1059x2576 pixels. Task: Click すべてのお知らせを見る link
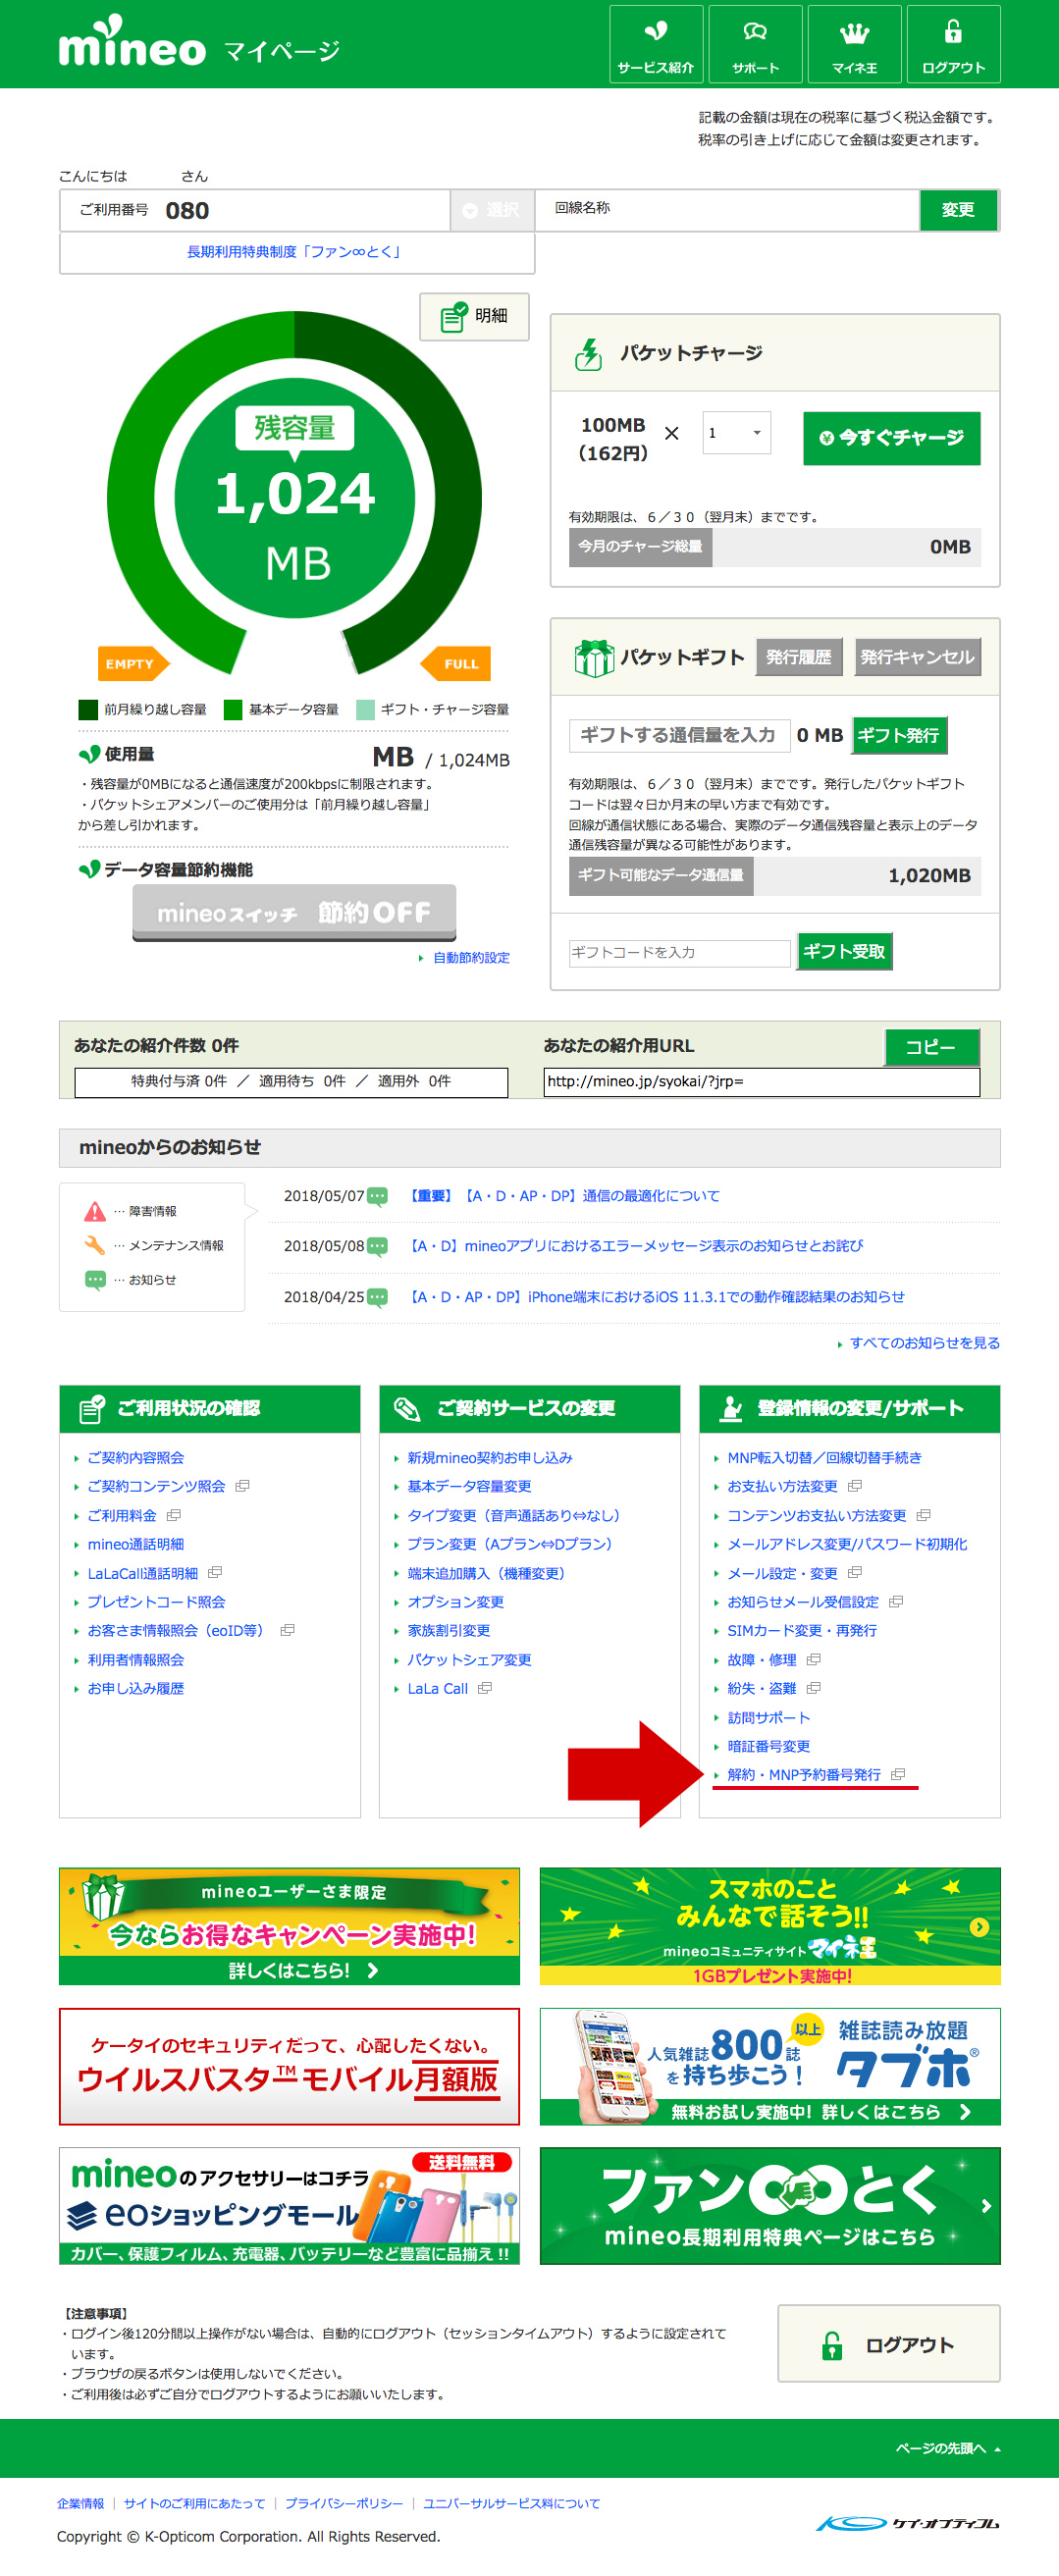coord(924,1343)
